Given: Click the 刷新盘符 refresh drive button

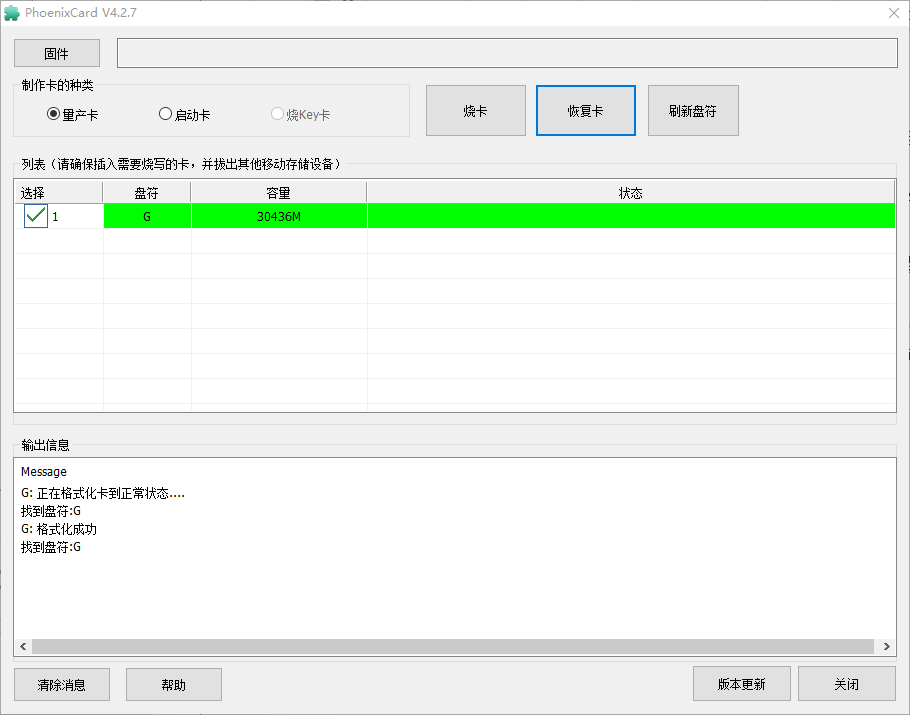Looking at the screenshot, I should tap(693, 110).
